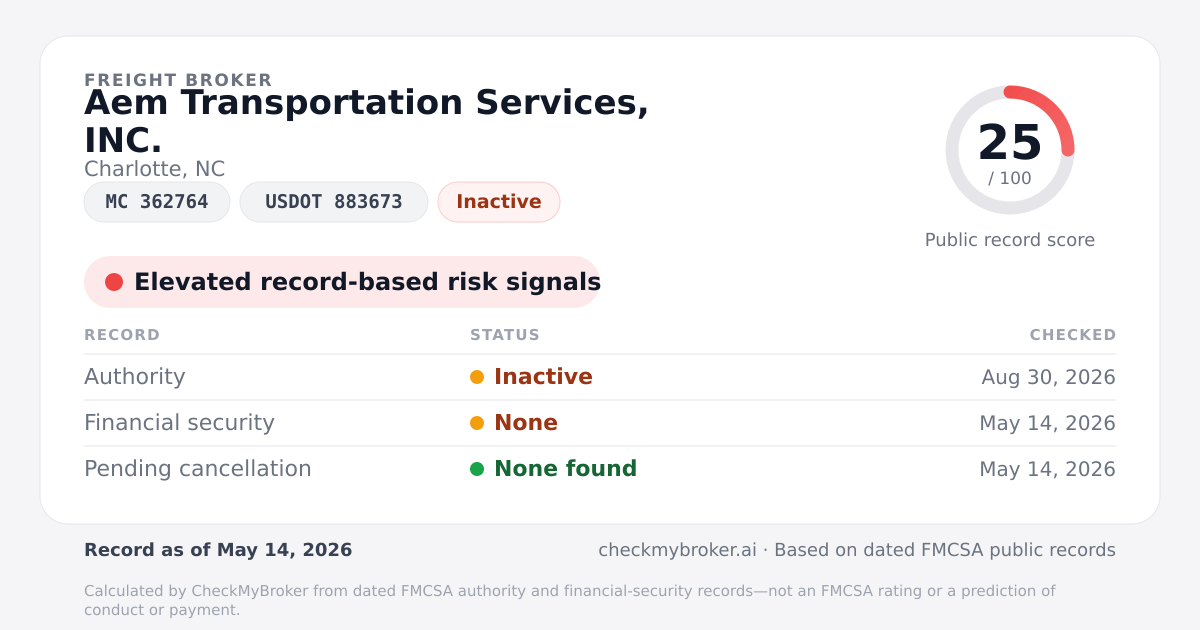Click the orange dot beside Financial security's None status
This screenshot has width=1200, height=630.
click(477, 423)
